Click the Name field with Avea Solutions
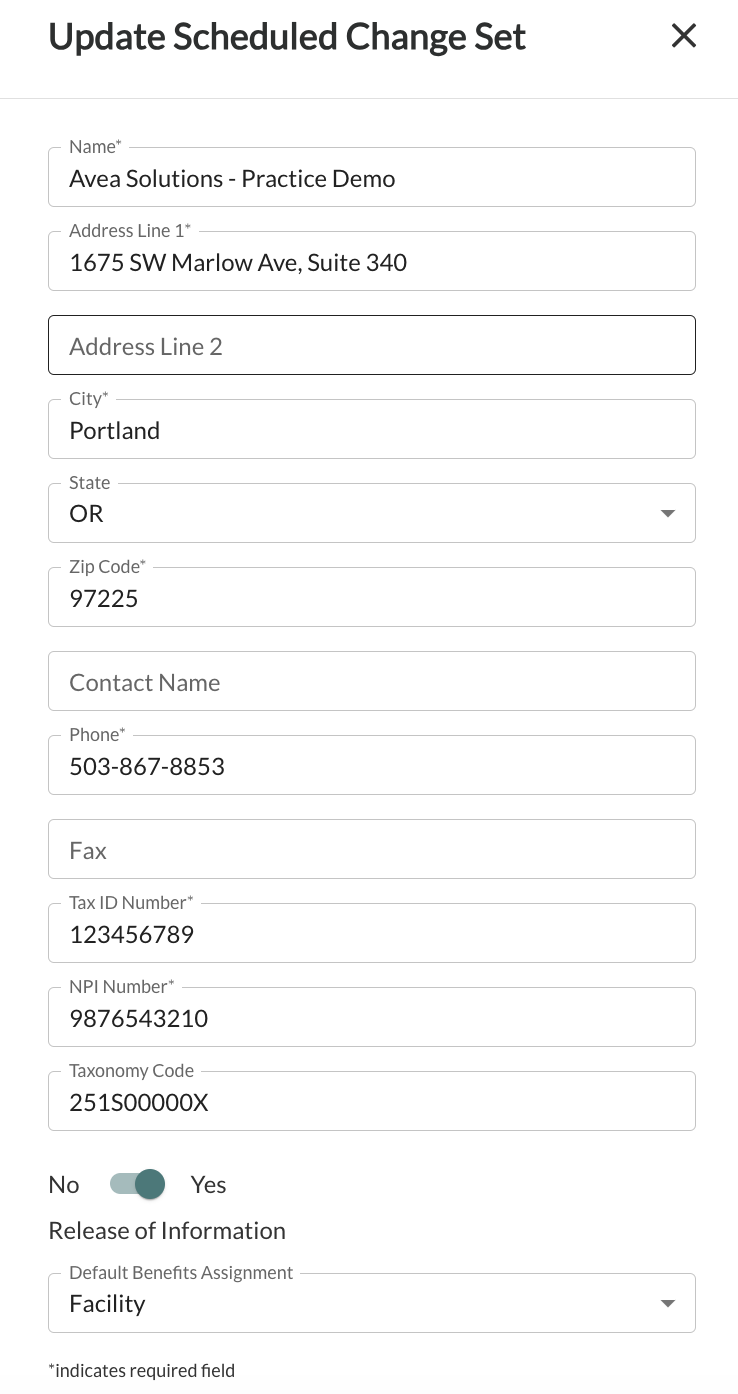Image resolution: width=738 pixels, height=1394 pixels. pyautogui.click(x=372, y=178)
